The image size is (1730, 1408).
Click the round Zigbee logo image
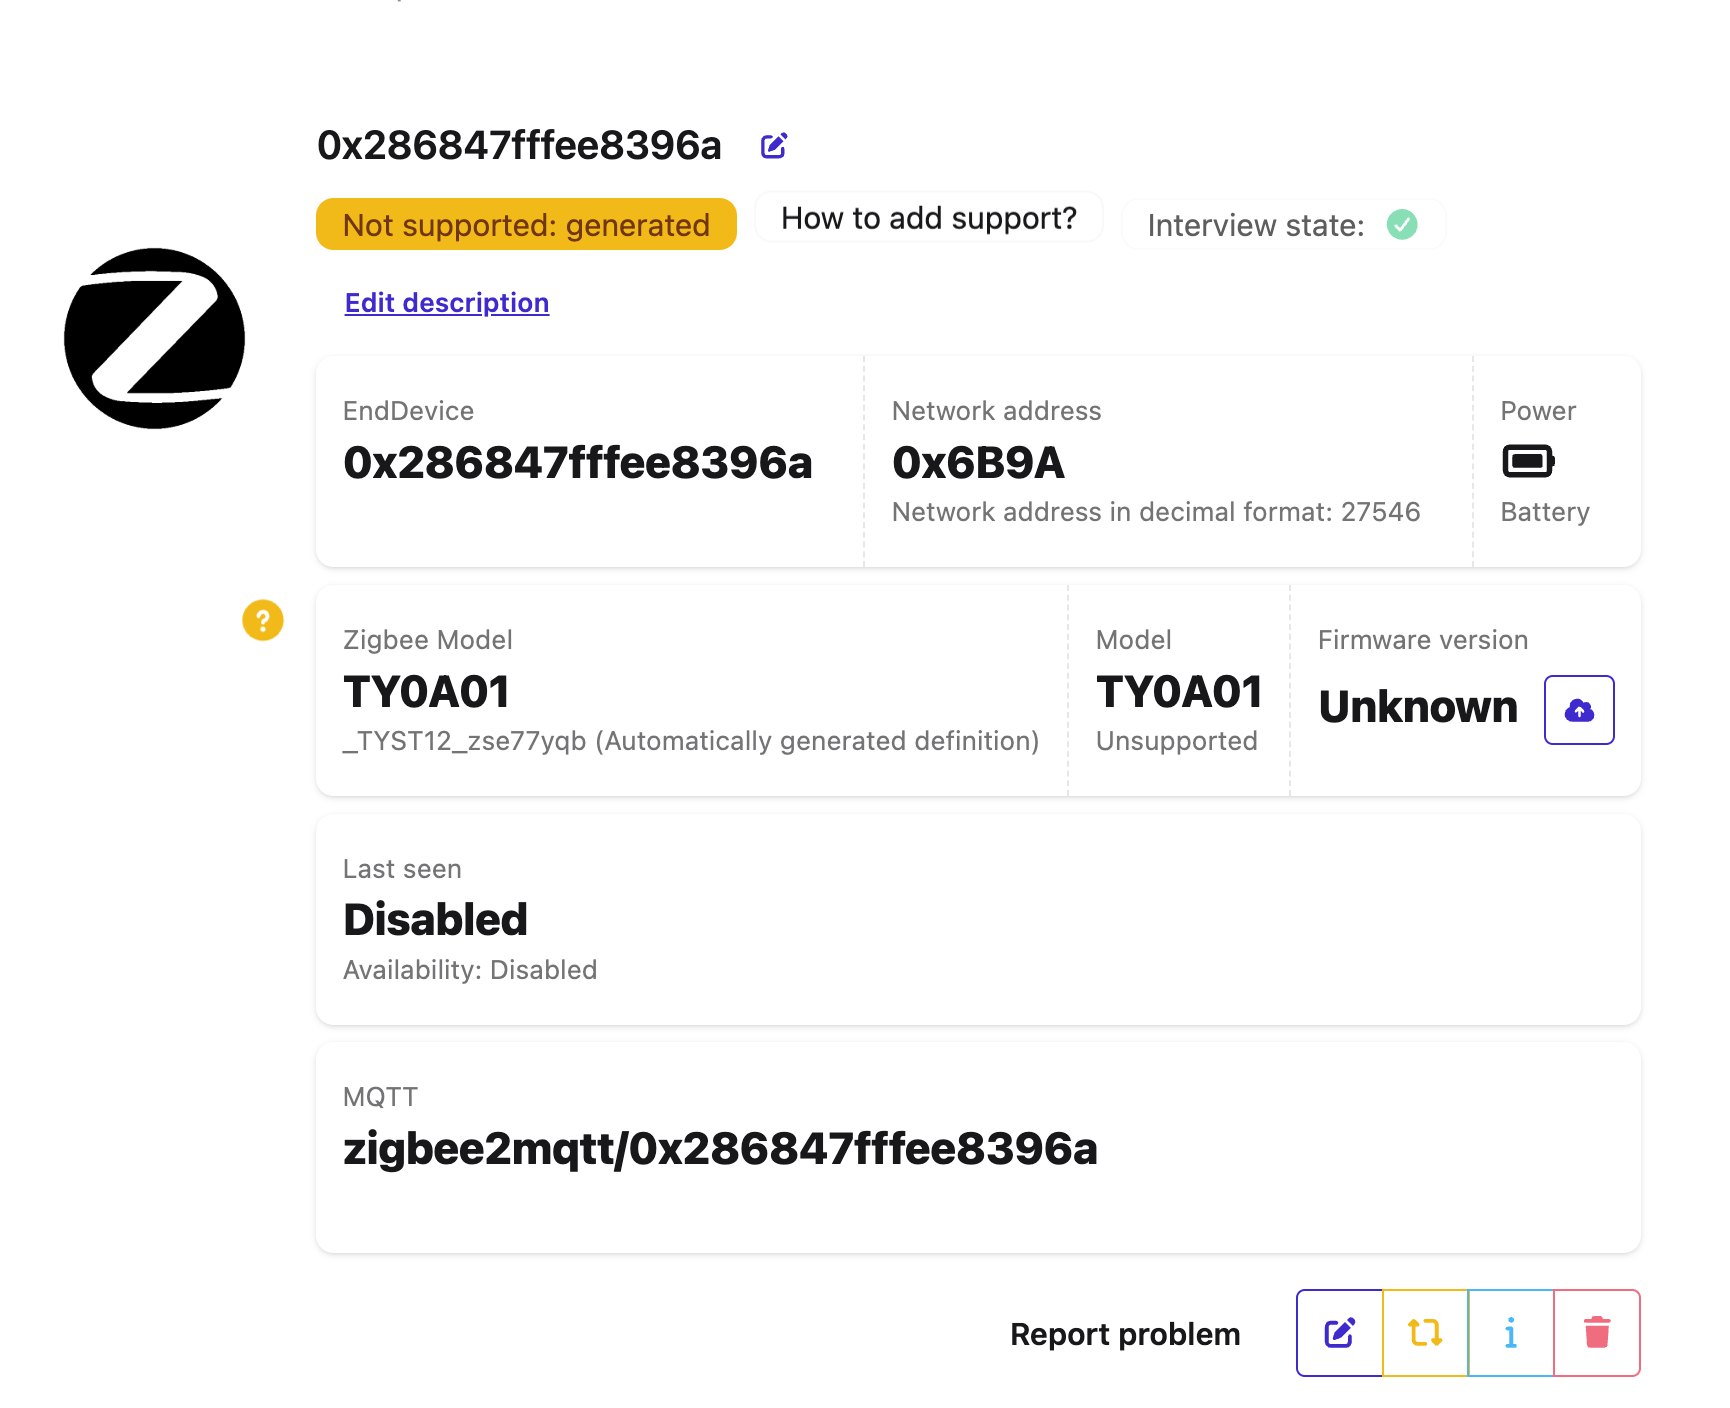[154, 338]
